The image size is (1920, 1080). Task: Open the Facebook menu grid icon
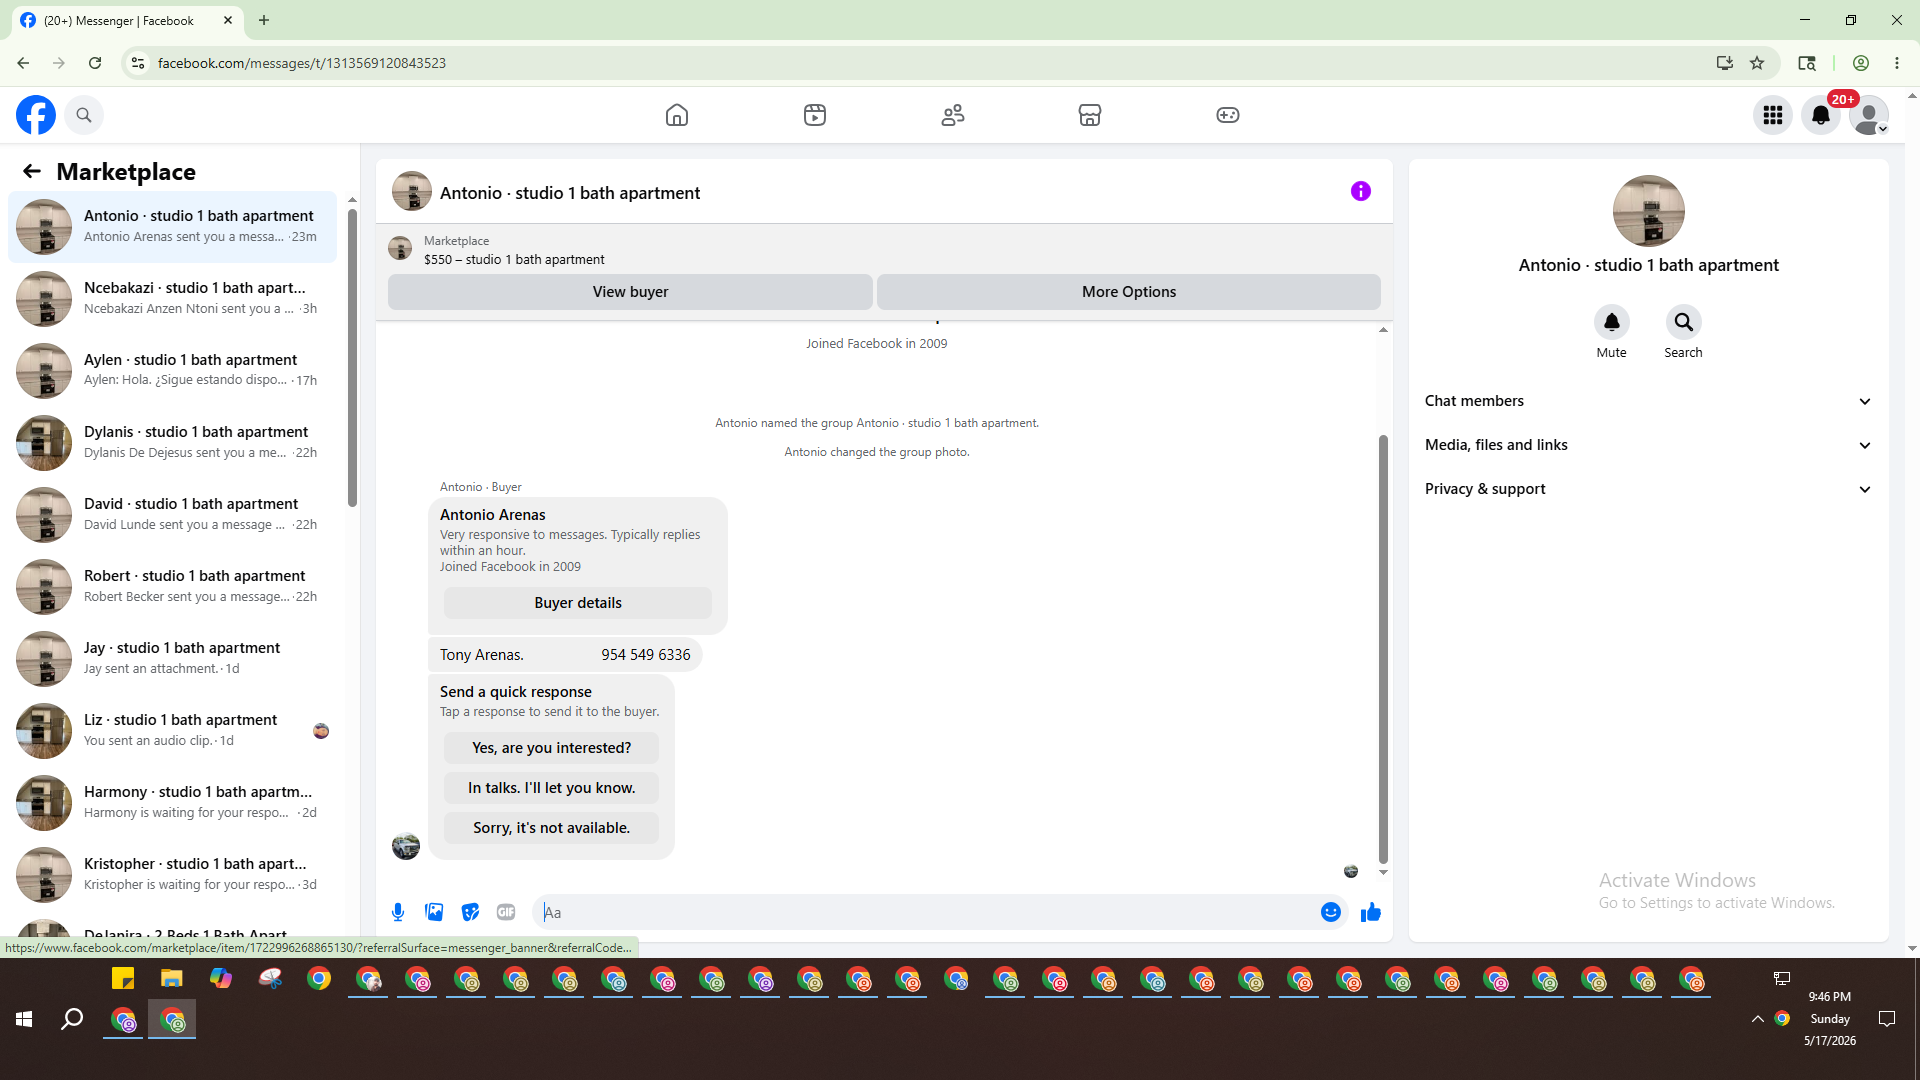pyautogui.click(x=1773, y=115)
